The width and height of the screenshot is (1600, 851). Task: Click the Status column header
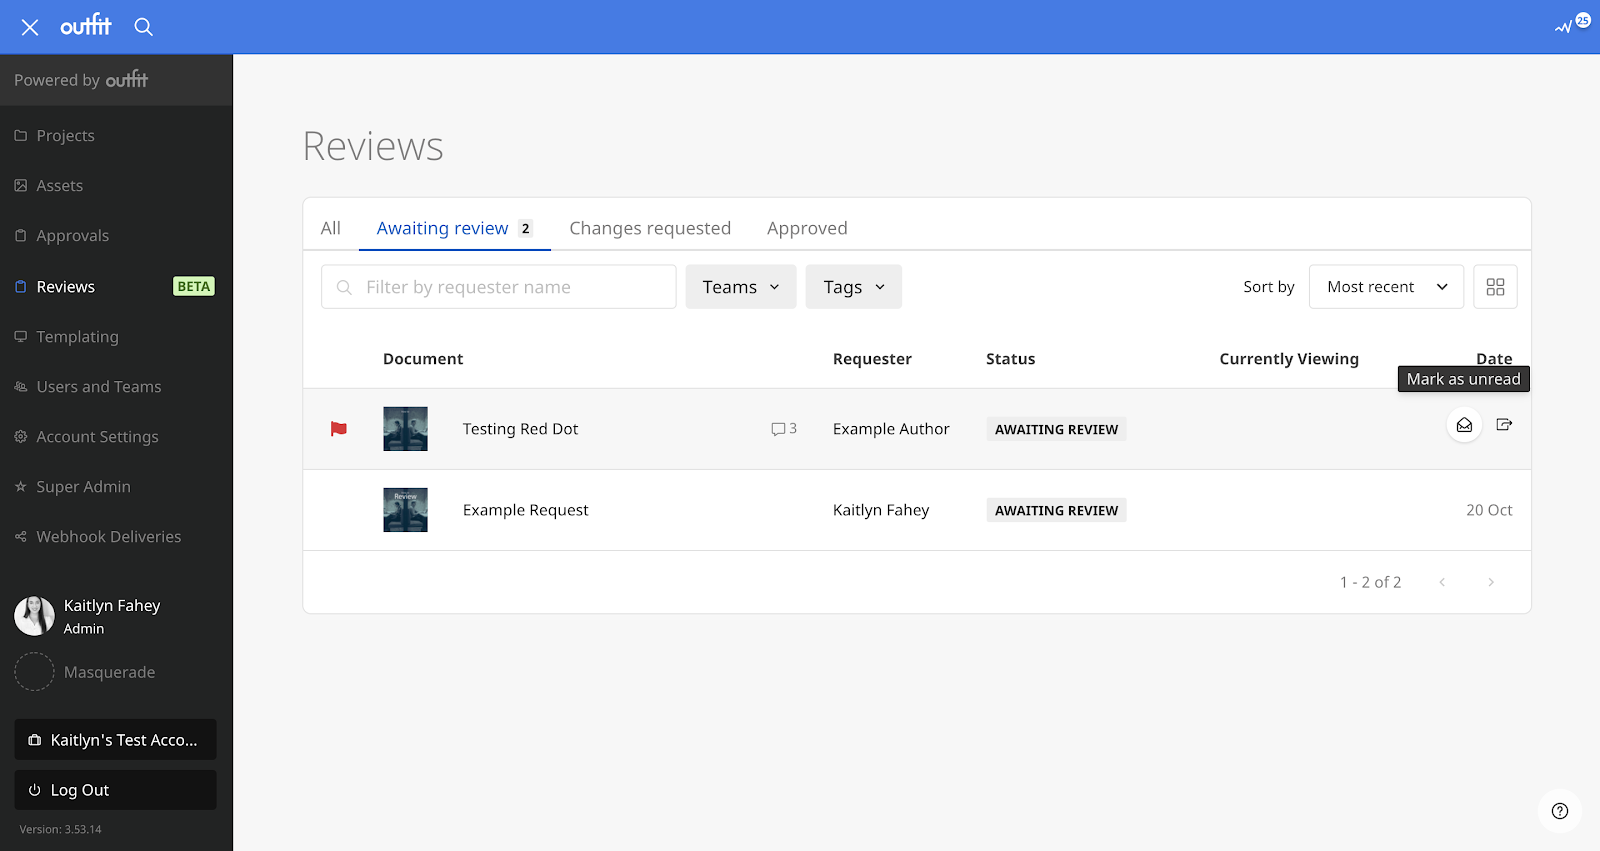click(1011, 359)
